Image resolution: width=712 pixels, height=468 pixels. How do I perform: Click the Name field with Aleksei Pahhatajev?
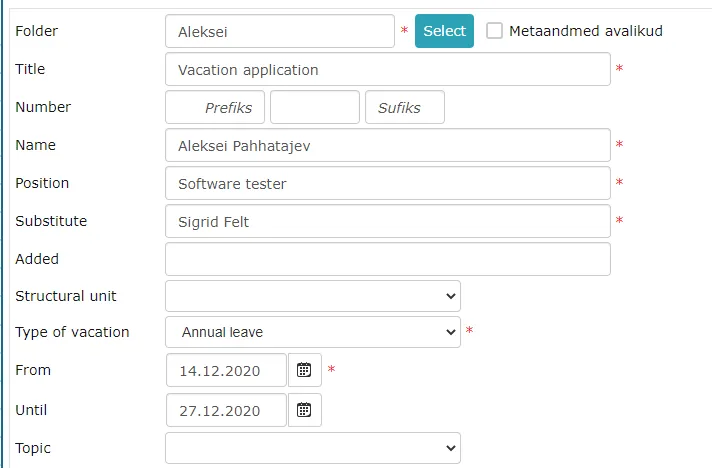(388, 145)
